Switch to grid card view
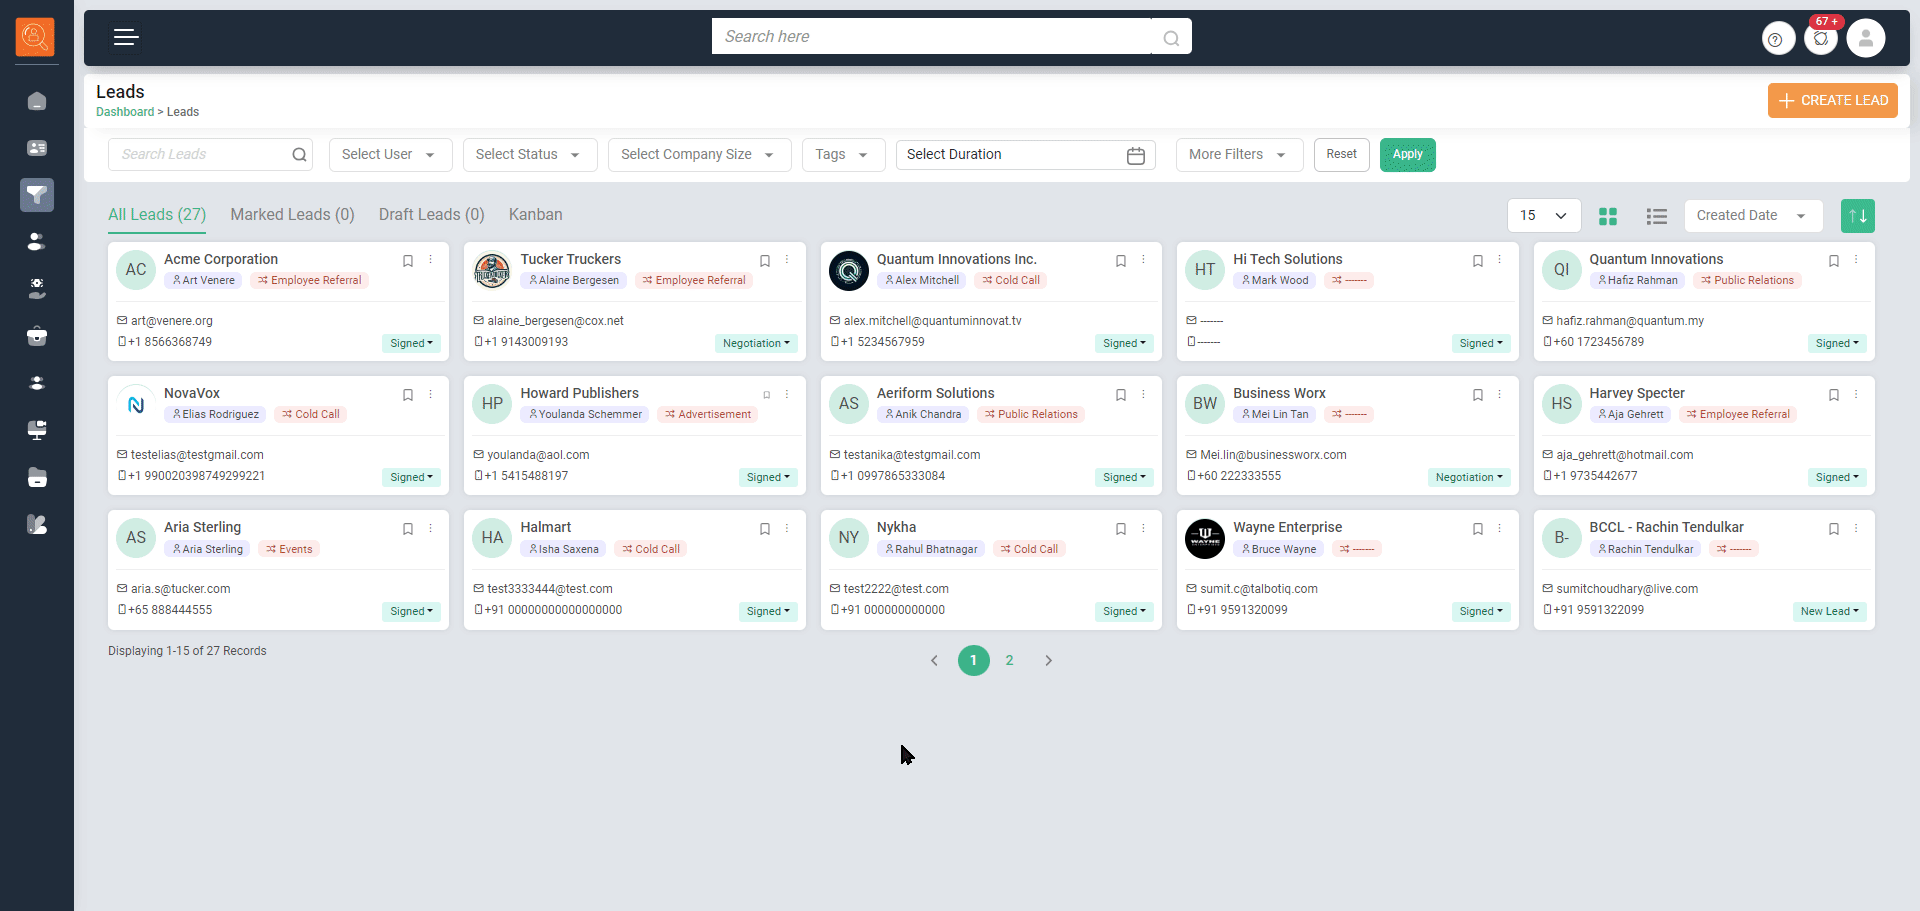This screenshot has width=1920, height=911. coord(1608,216)
